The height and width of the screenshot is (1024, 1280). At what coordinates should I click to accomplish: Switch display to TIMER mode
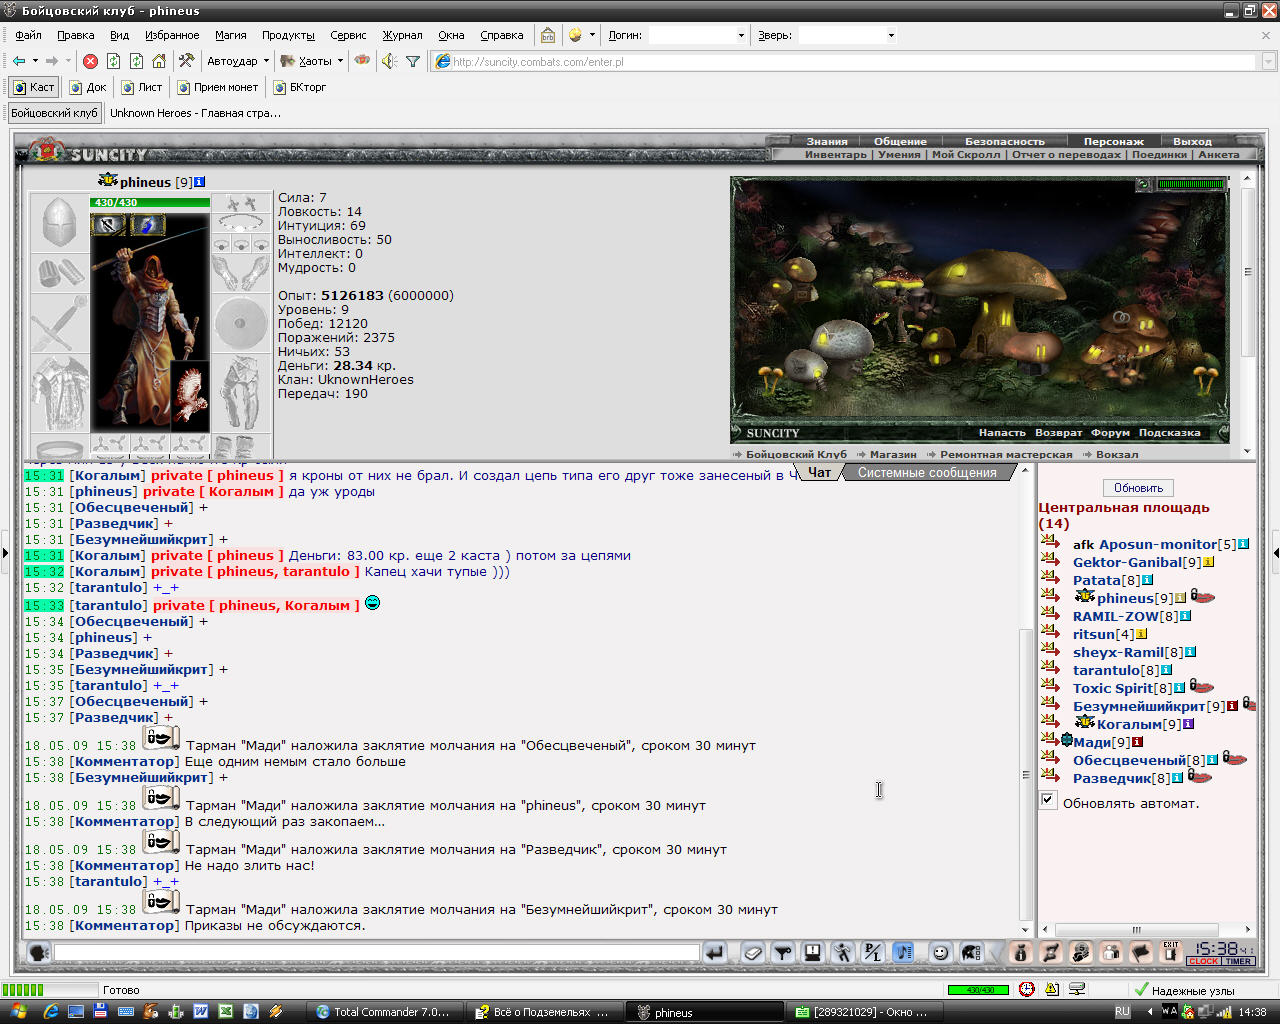[1238, 962]
